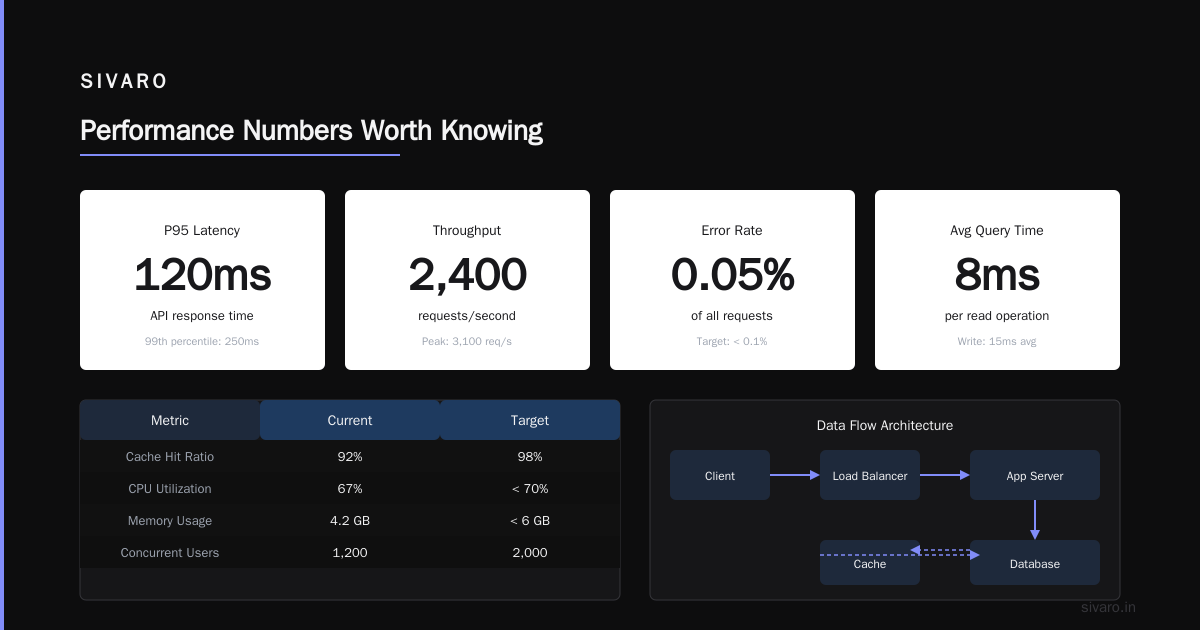Select the 0.05% error value
The width and height of the screenshot is (1200, 630).
click(x=732, y=274)
